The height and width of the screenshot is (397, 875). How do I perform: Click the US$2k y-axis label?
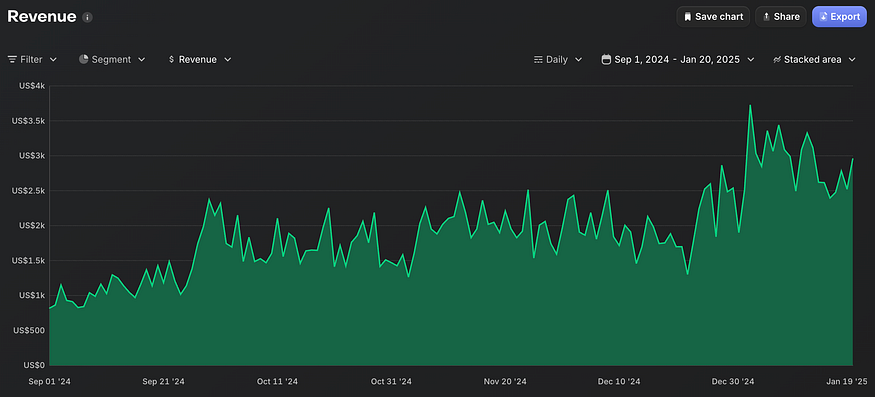pos(31,226)
